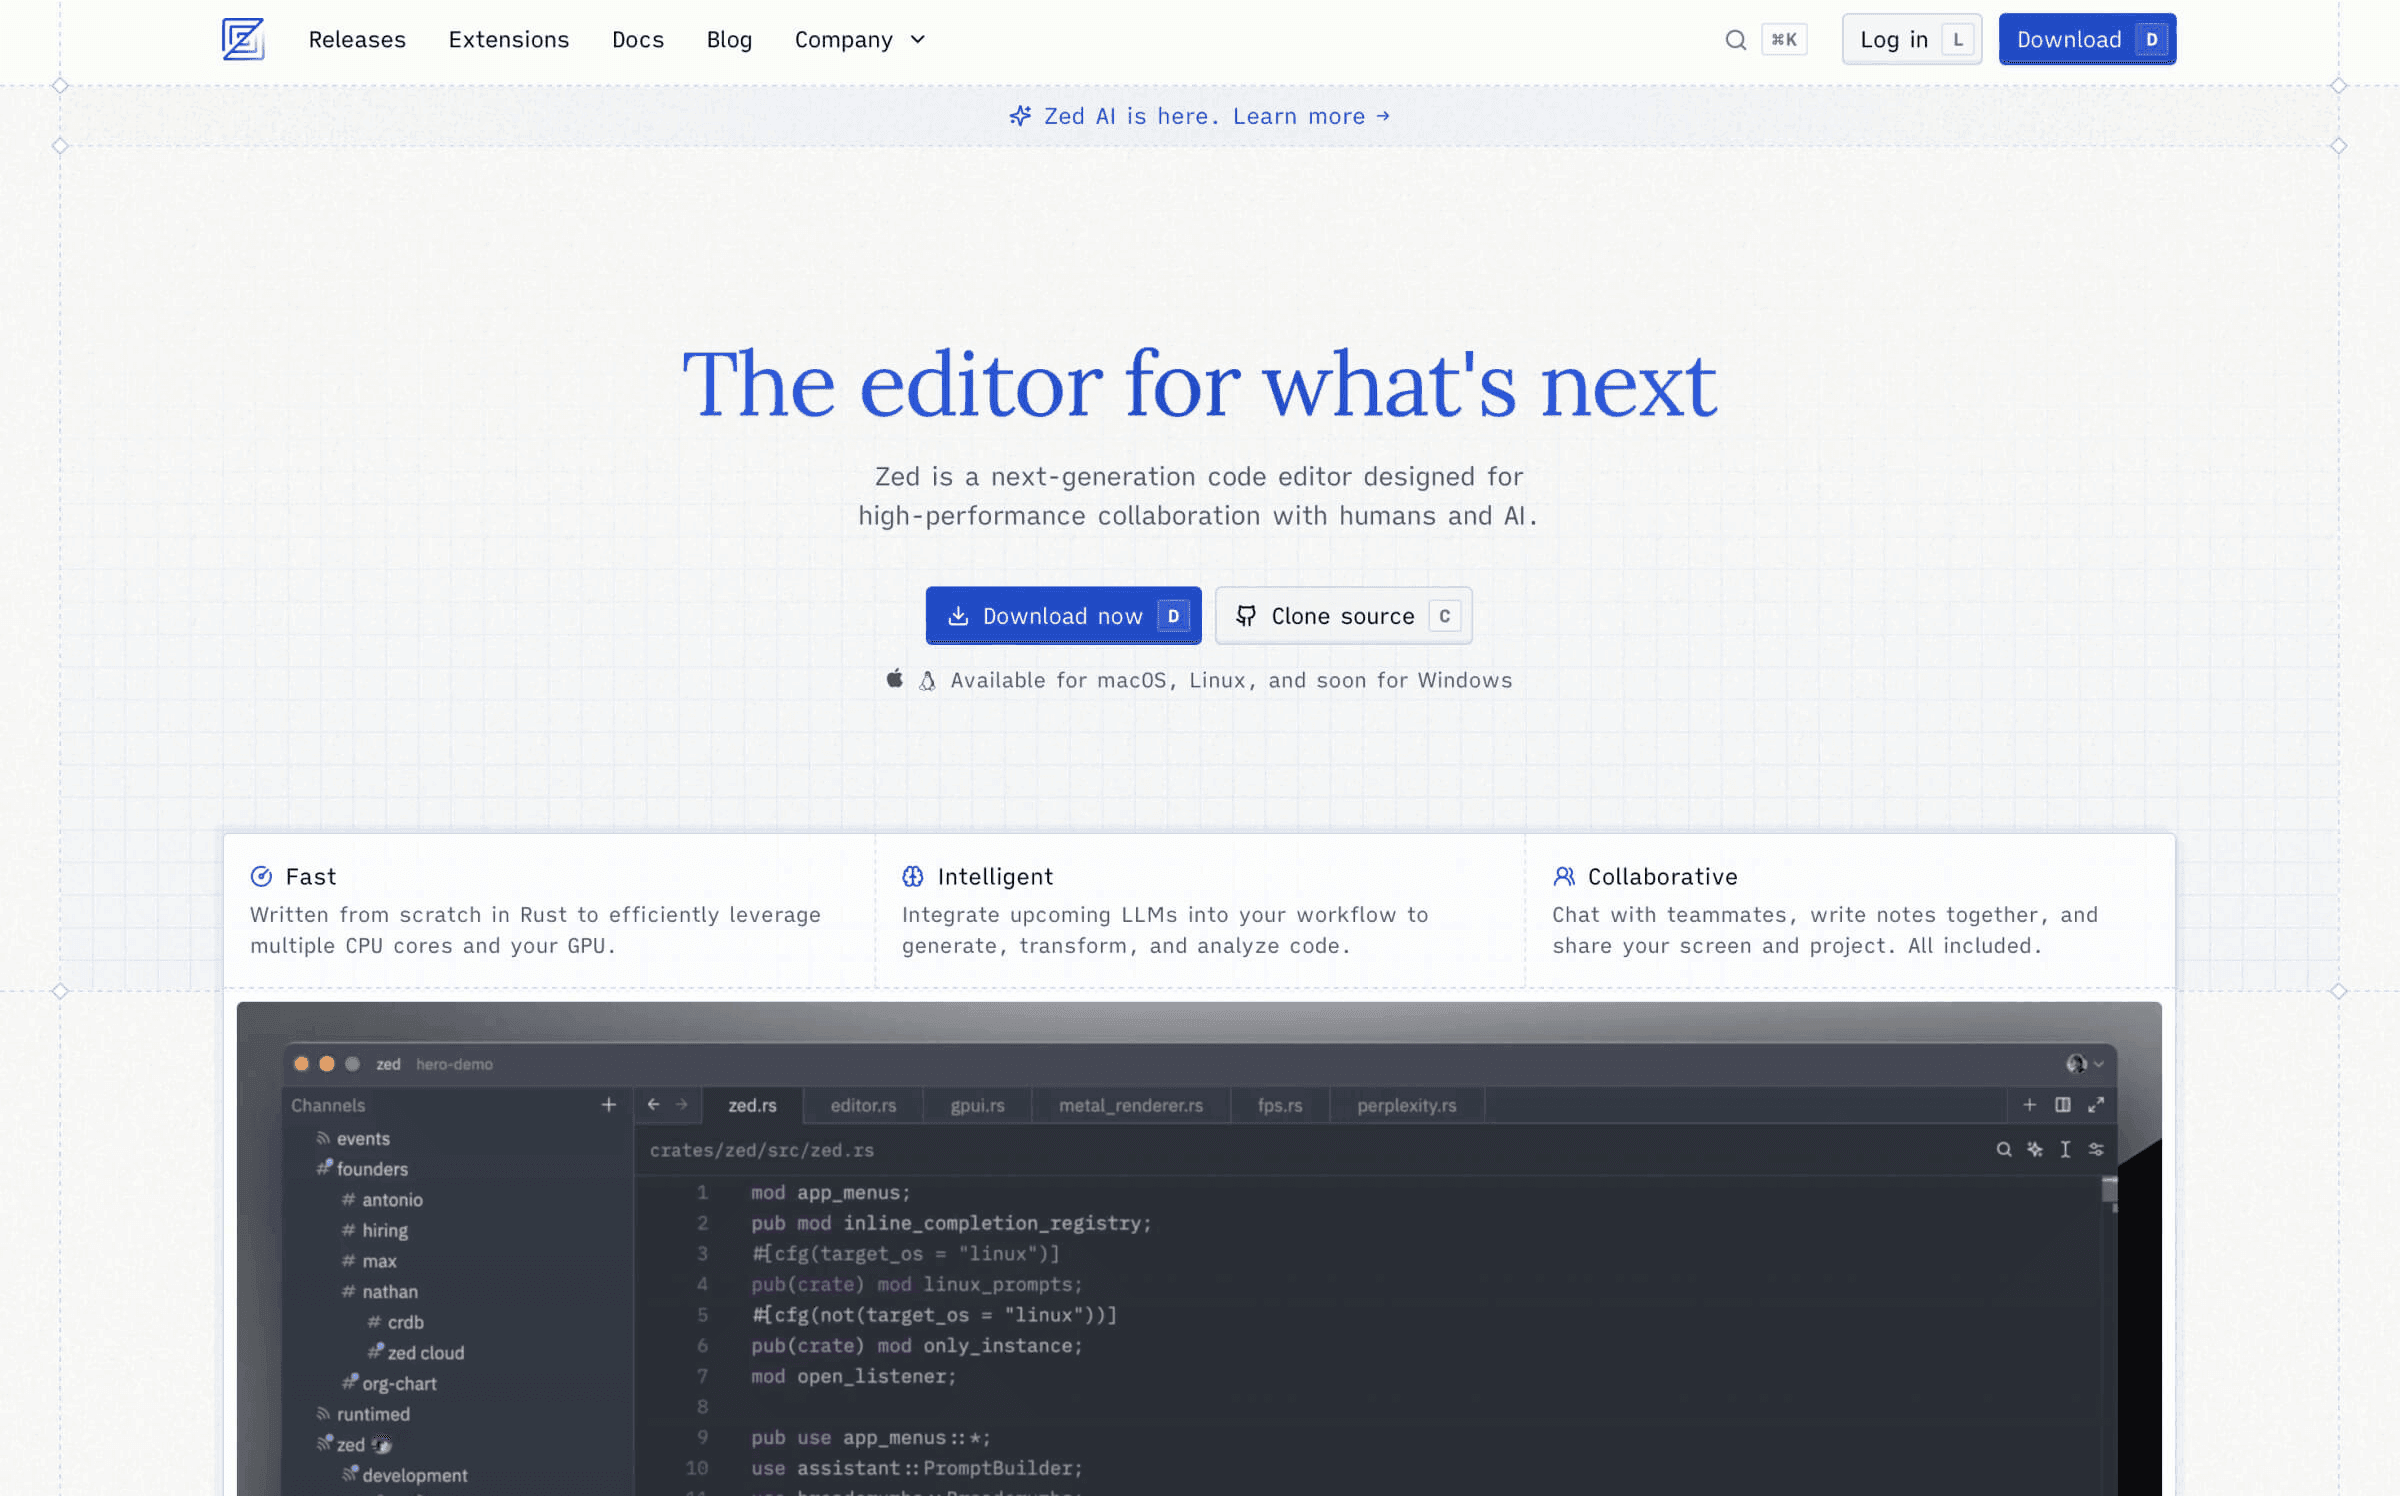Screen dimensions: 2400x1496
Task: Click the Fast speedometer icon in features
Action: click(264, 876)
